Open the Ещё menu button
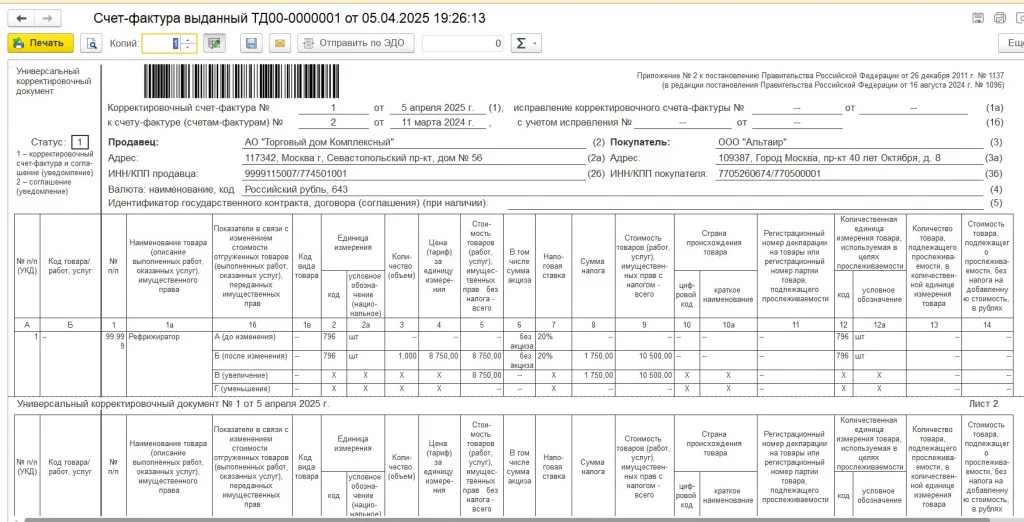The width and height of the screenshot is (1024, 522). point(1012,44)
